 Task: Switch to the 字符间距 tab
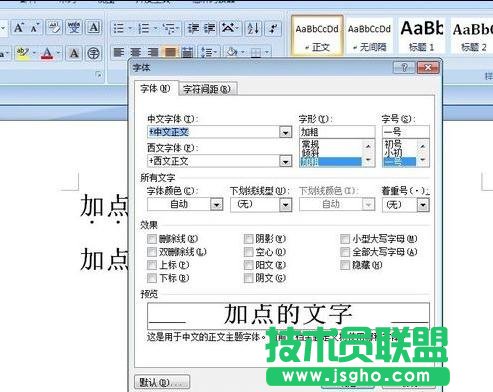point(207,89)
